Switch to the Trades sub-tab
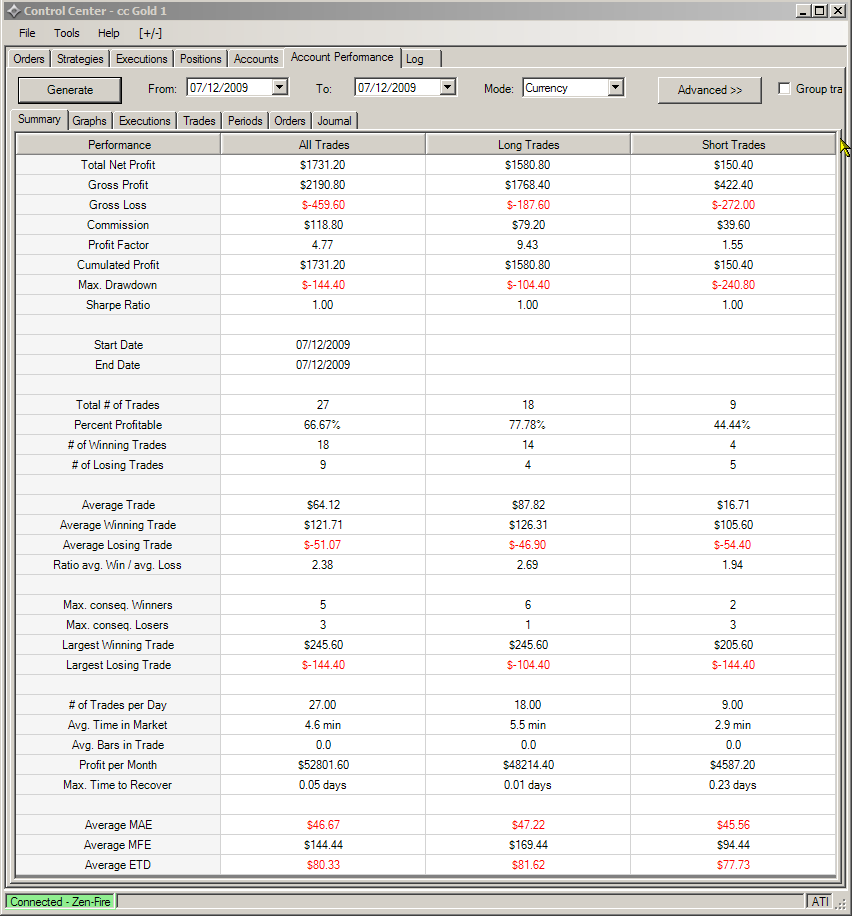Image resolution: width=852 pixels, height=916 pixels. point(199,121)
